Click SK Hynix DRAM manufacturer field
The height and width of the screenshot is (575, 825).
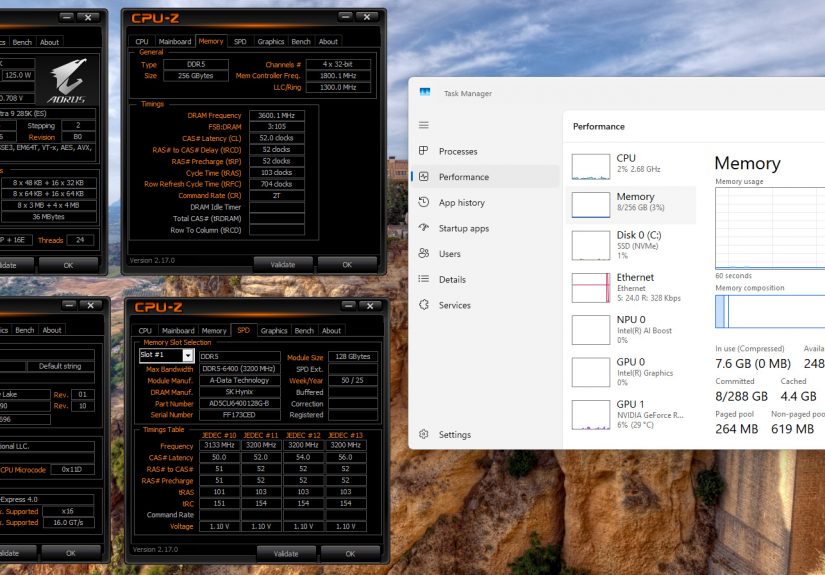pyautogui.click(x=239, y=392)
